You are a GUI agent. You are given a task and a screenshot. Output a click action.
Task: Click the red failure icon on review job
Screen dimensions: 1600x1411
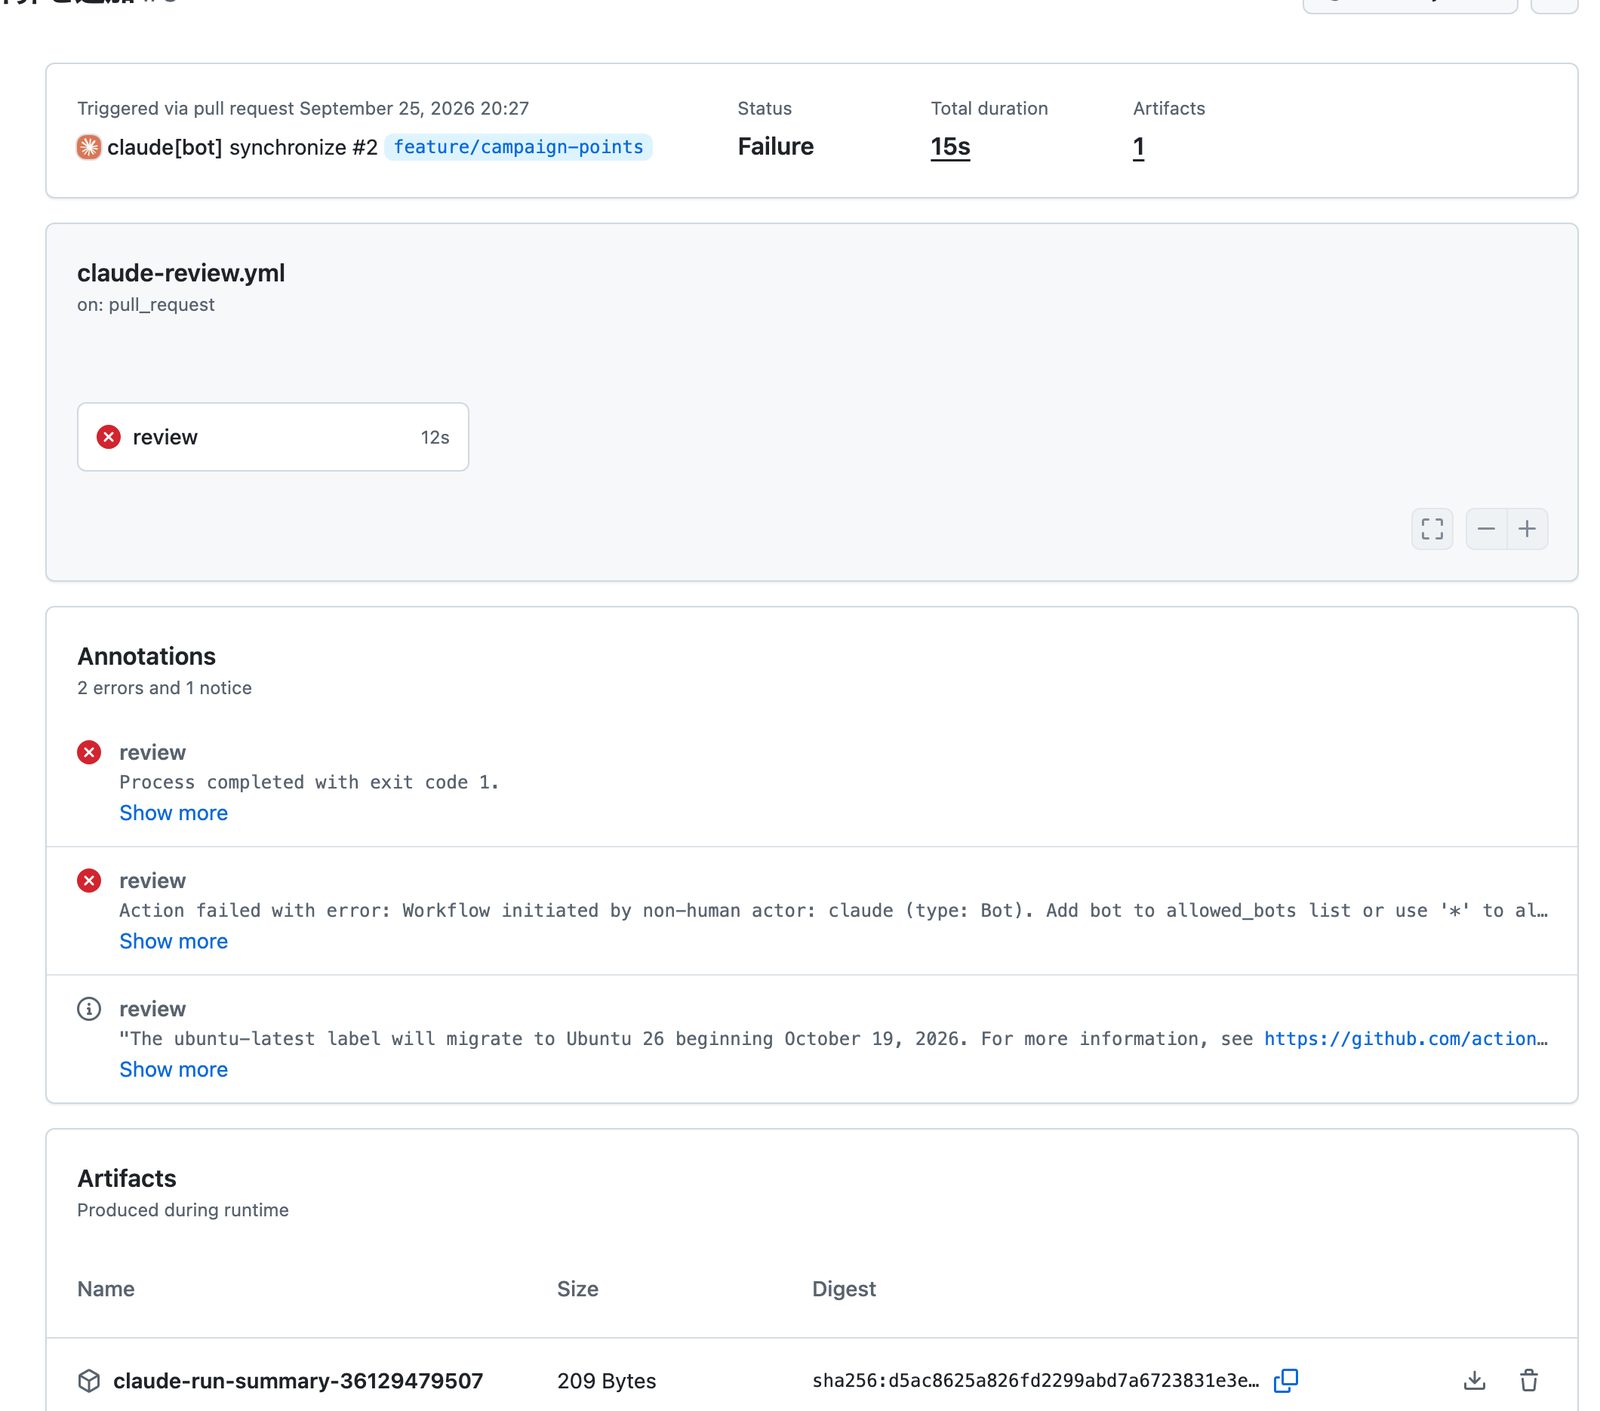pyautogui.click(x=109, y=437)
